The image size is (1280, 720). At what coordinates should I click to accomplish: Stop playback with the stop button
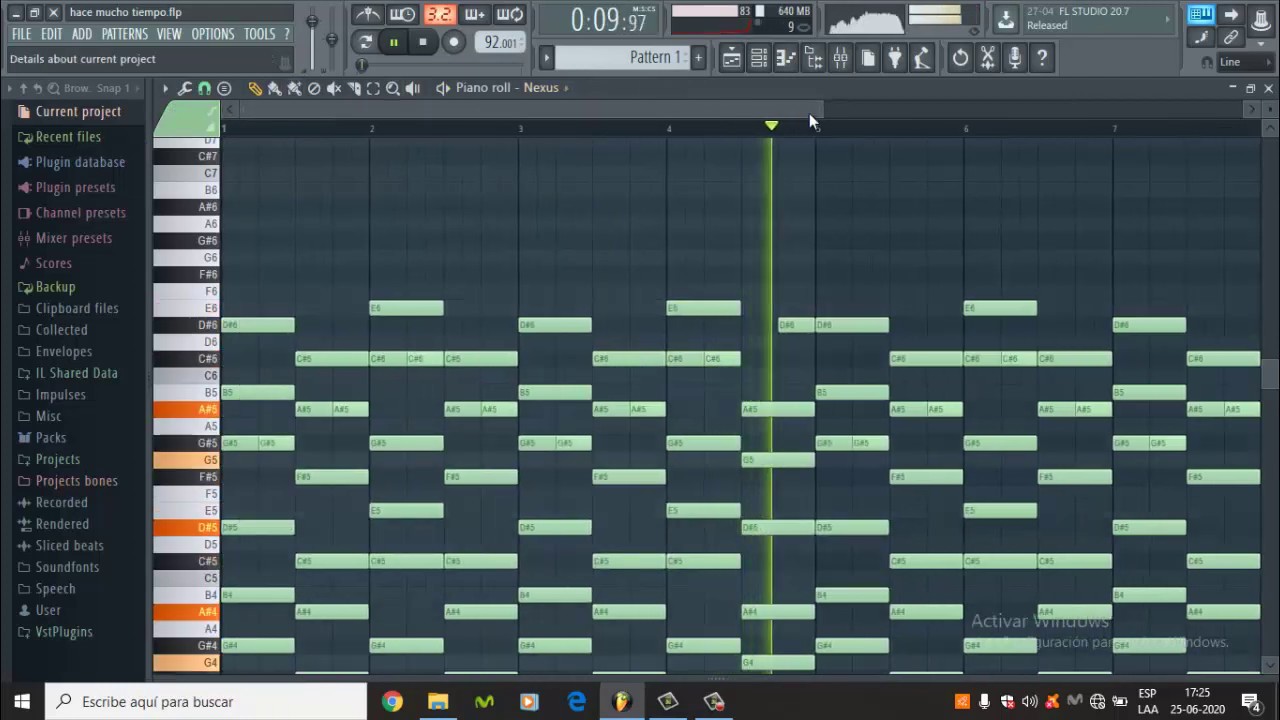tap(423, 42)
